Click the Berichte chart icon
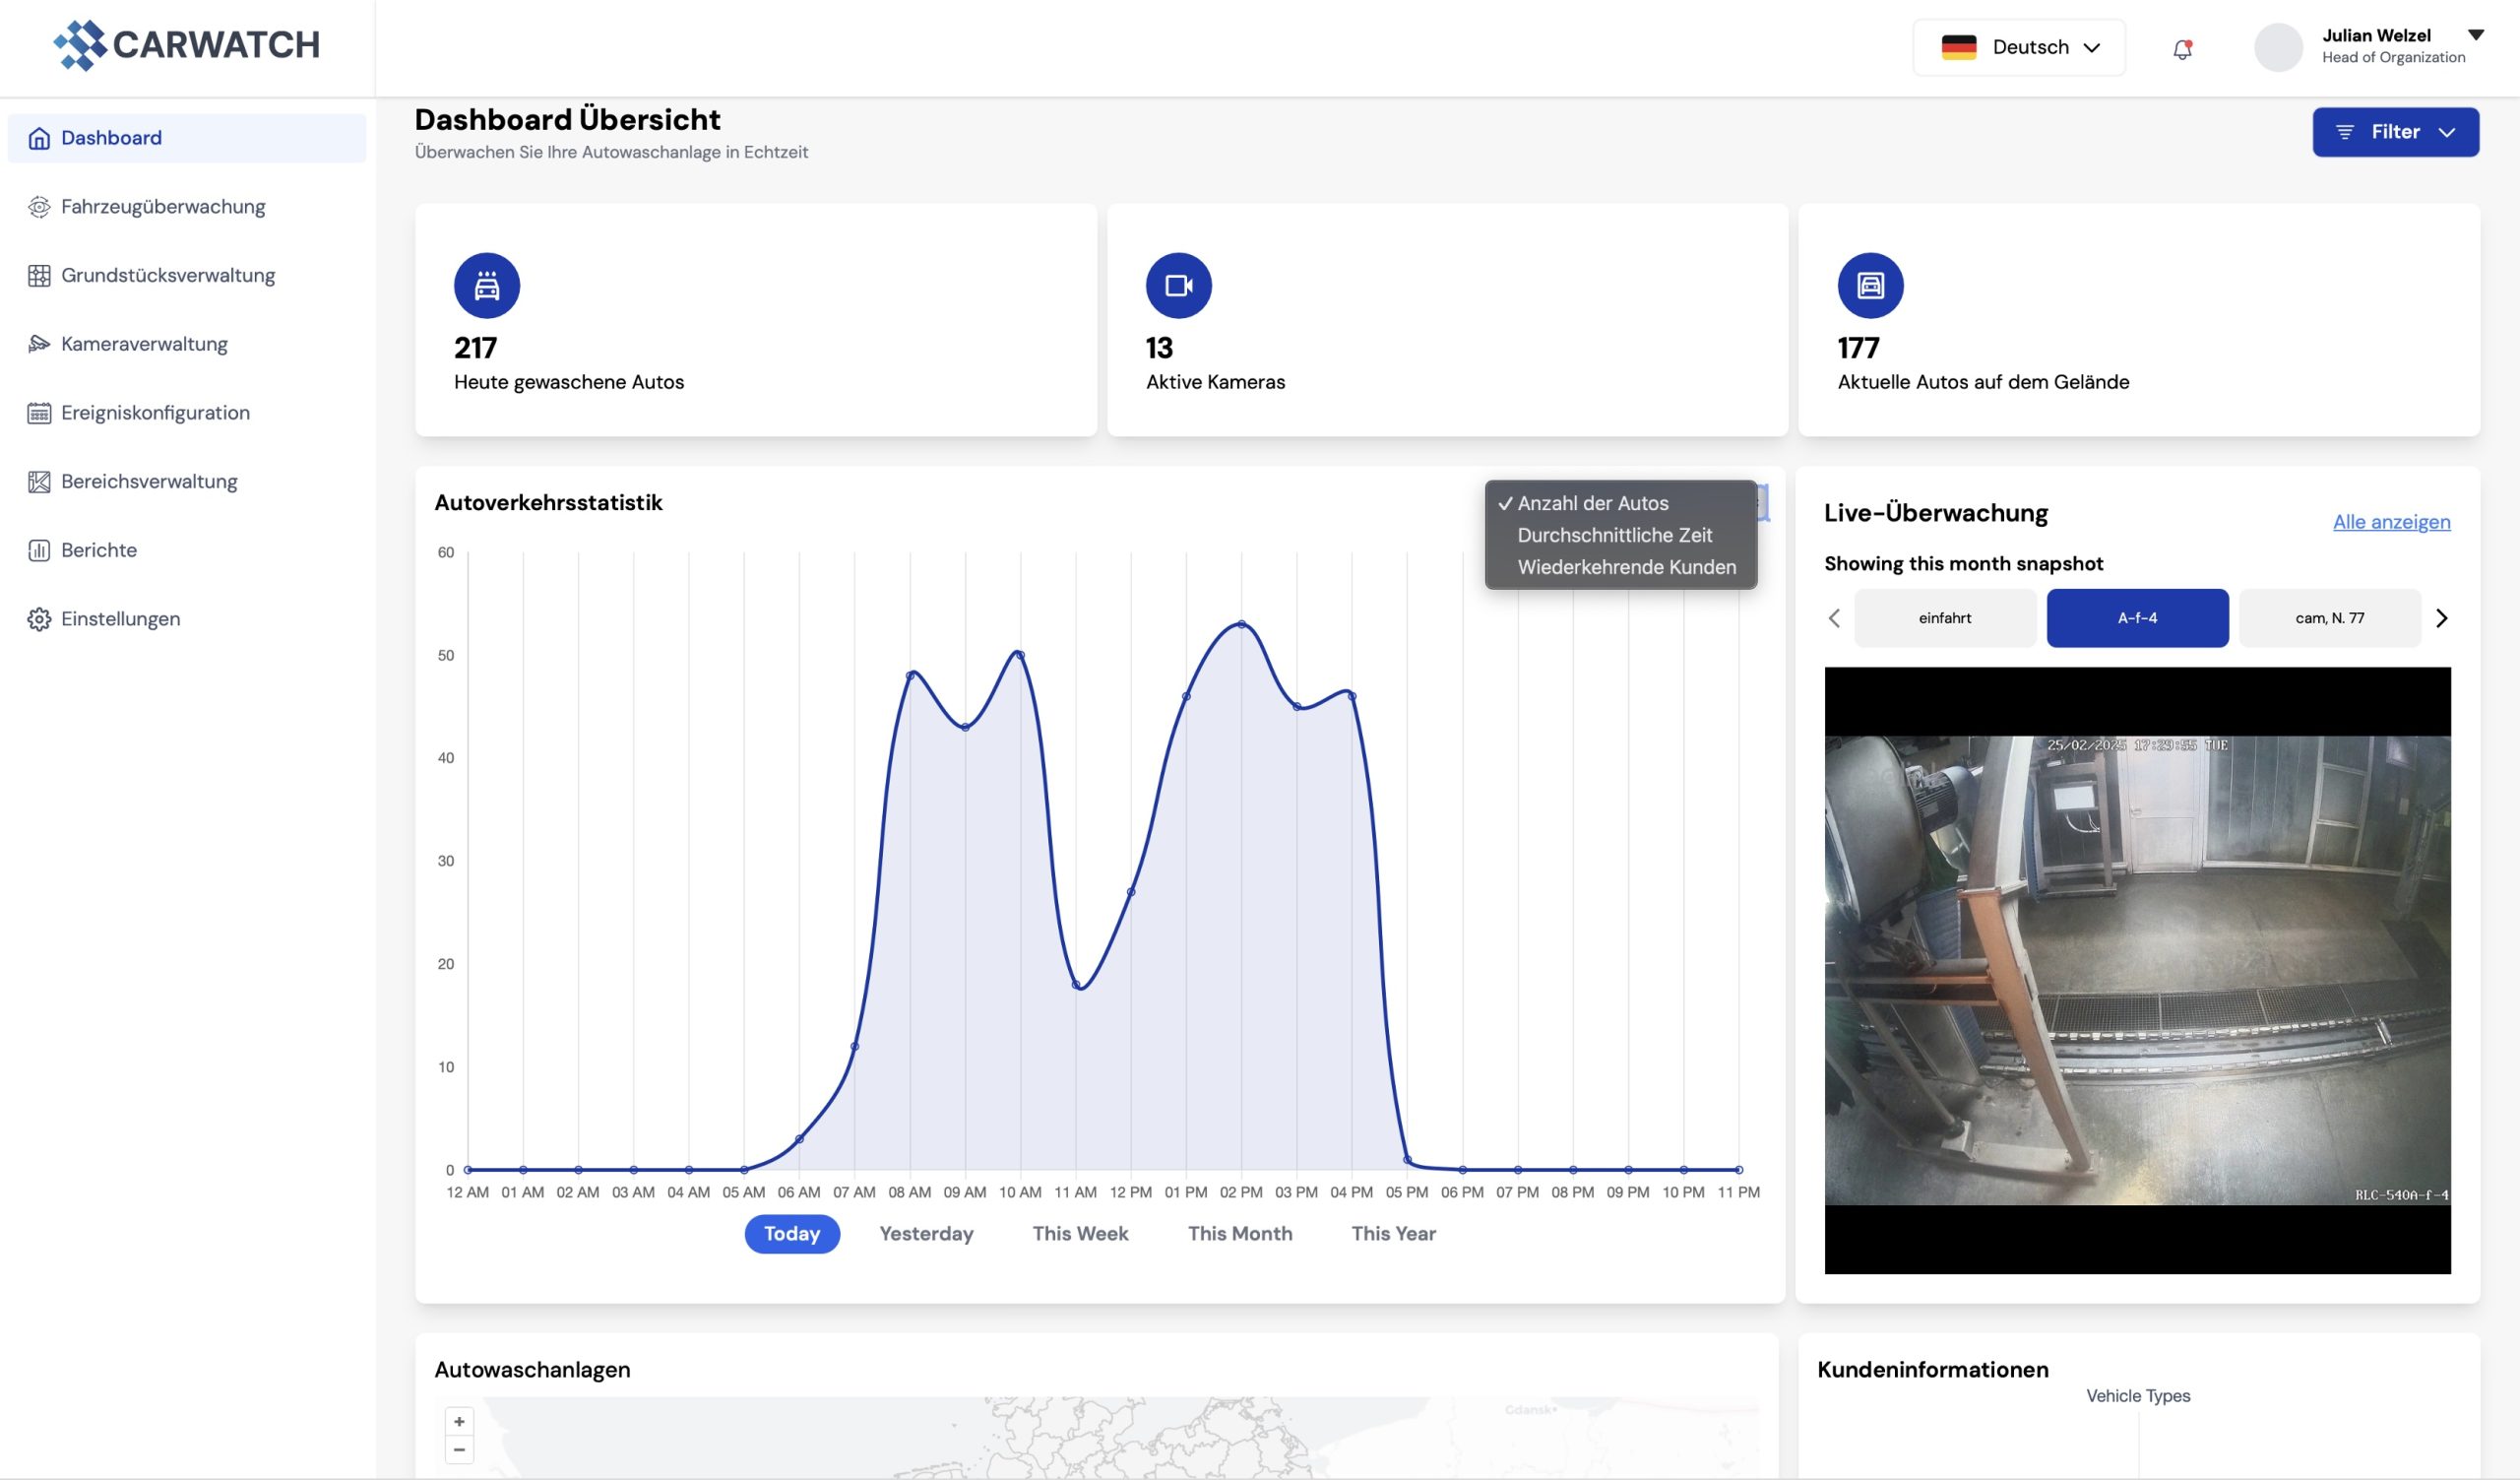Image resolution: width=2520 pixels, height=1480 pixels. pos(39,550)
